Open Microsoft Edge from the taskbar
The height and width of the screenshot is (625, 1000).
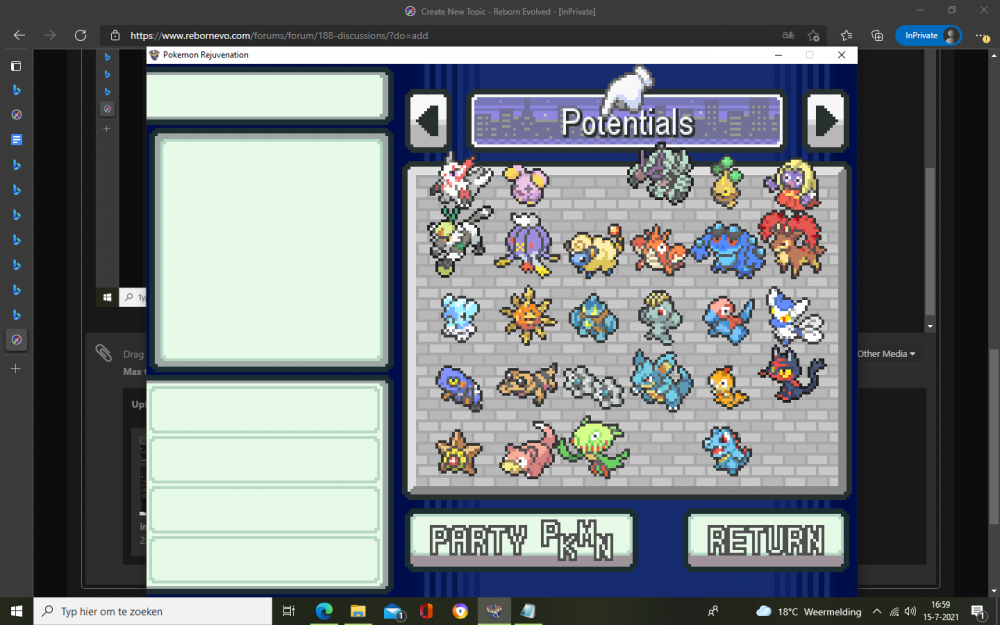click(x=324, y=612)
